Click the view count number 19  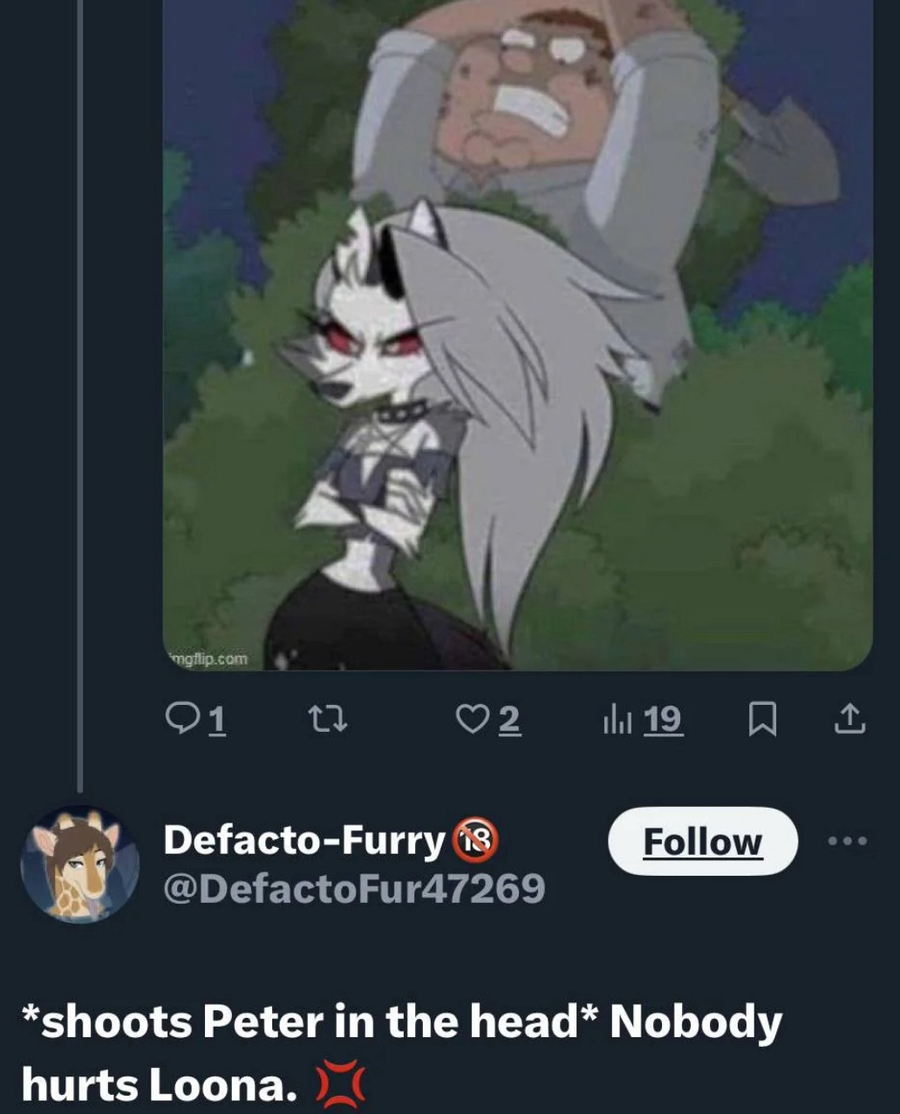[663, 719]
